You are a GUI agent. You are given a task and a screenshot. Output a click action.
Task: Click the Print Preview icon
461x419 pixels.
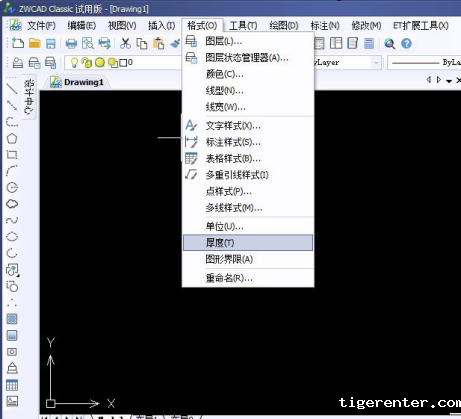88,44
